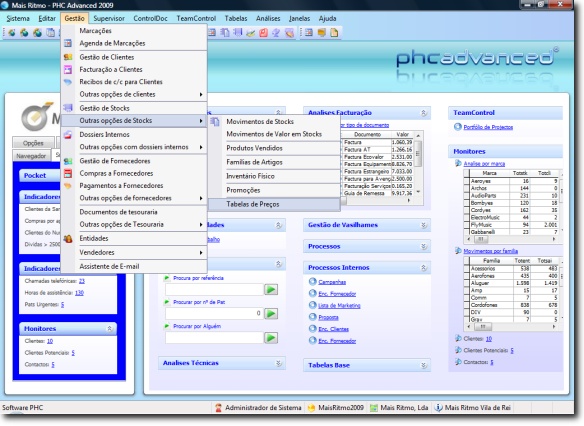Collapse the Processos Internos panel
Screen dimensions: 584x426
[423, 267]
